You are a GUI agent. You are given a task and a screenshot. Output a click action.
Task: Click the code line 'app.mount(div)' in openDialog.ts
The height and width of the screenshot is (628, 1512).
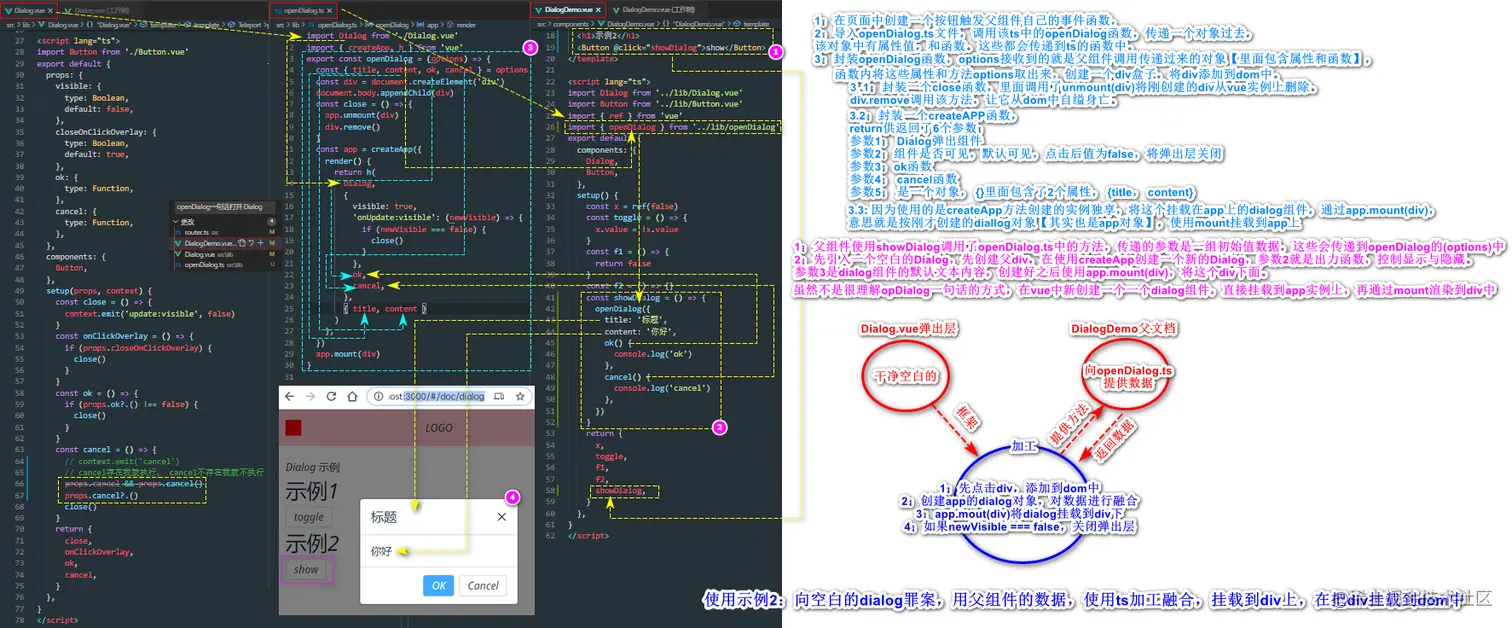(x=347, y=353)
